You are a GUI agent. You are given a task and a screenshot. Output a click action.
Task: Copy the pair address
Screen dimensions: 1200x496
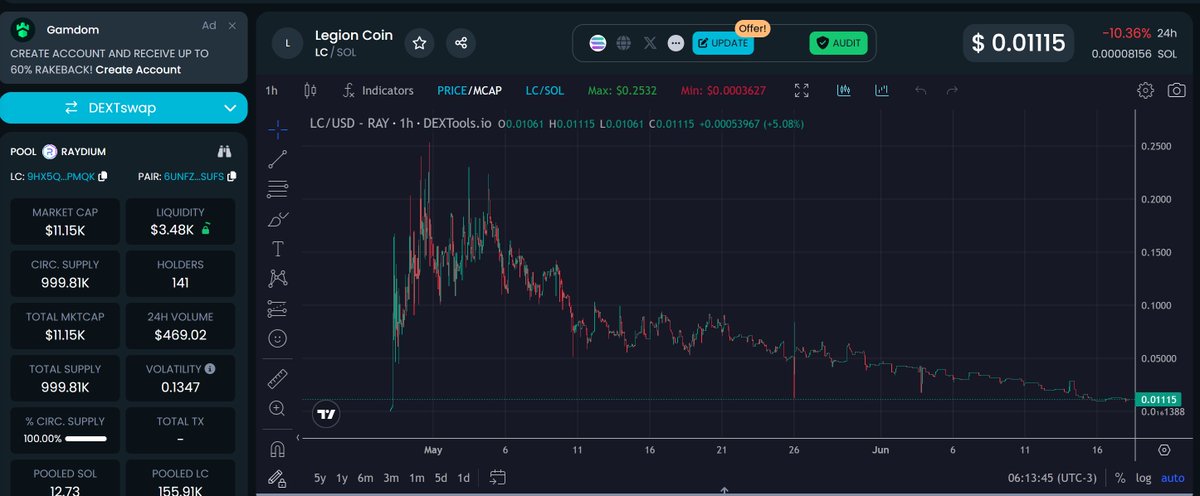pyautogui.click(x=232, y=177)
